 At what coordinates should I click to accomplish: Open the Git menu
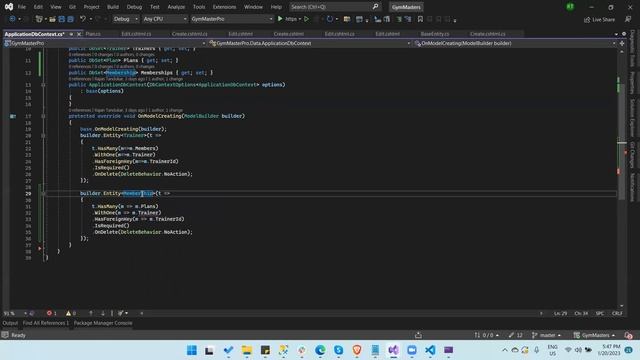tap(72, 7)
